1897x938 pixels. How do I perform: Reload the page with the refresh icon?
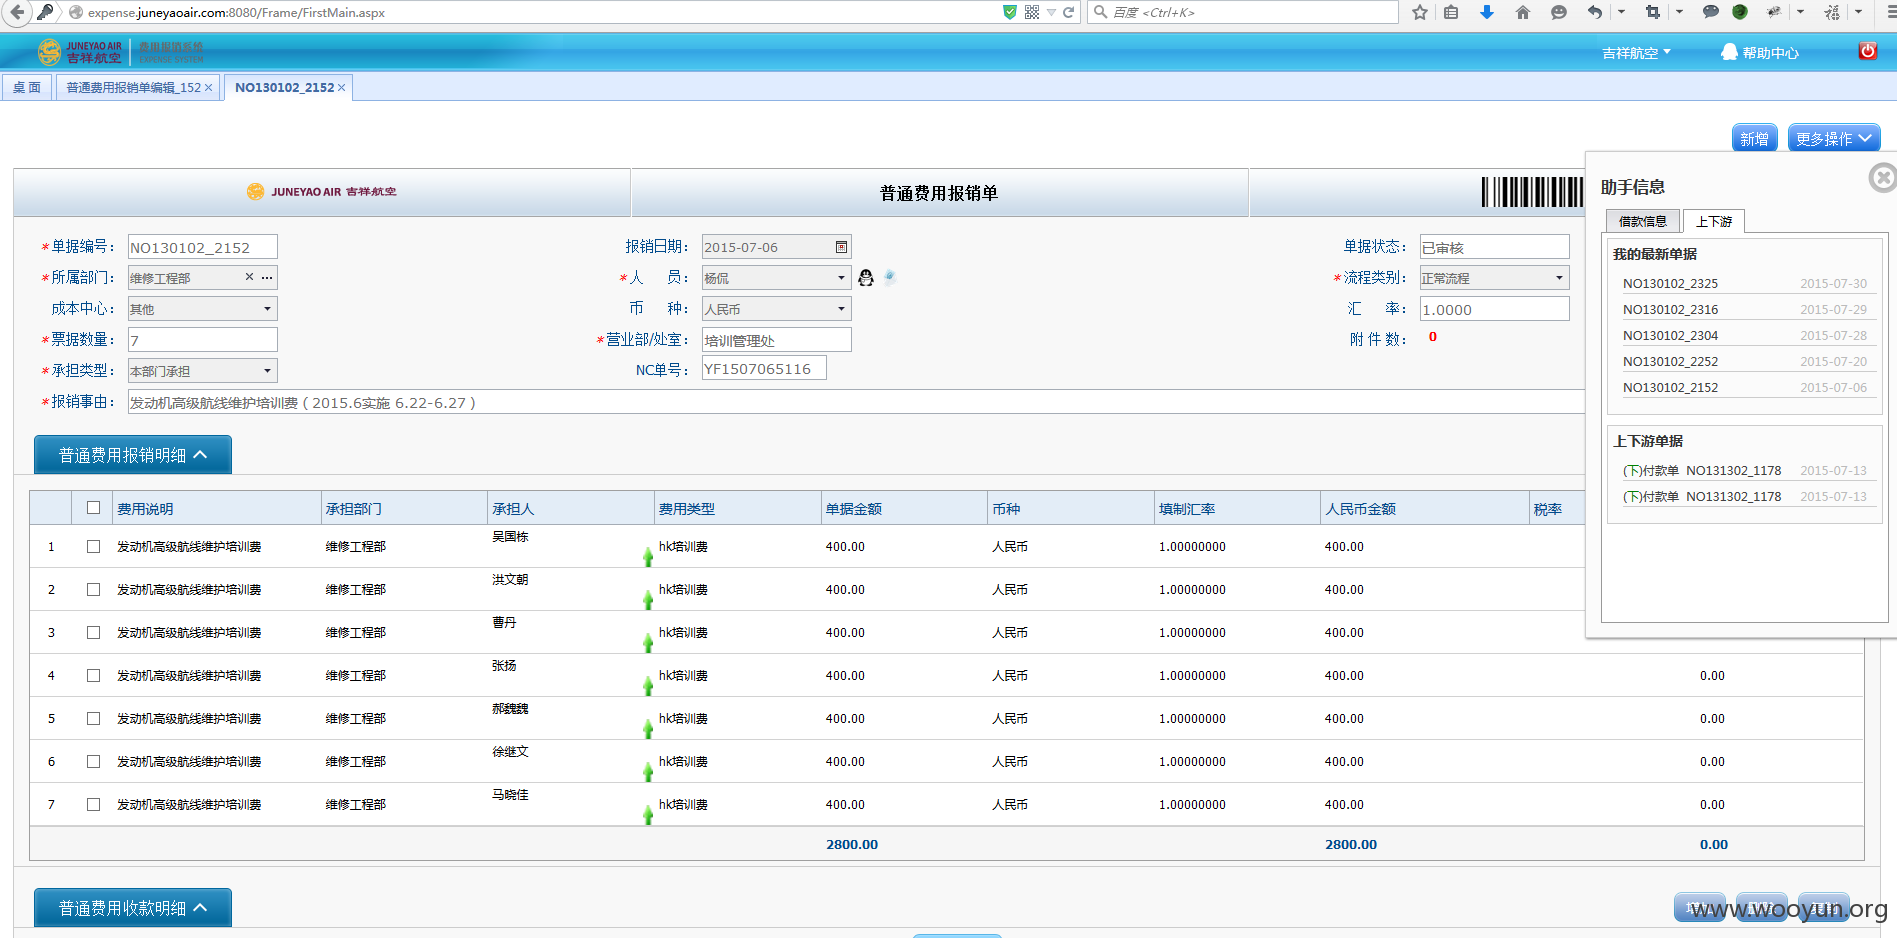coord(1068,12)
